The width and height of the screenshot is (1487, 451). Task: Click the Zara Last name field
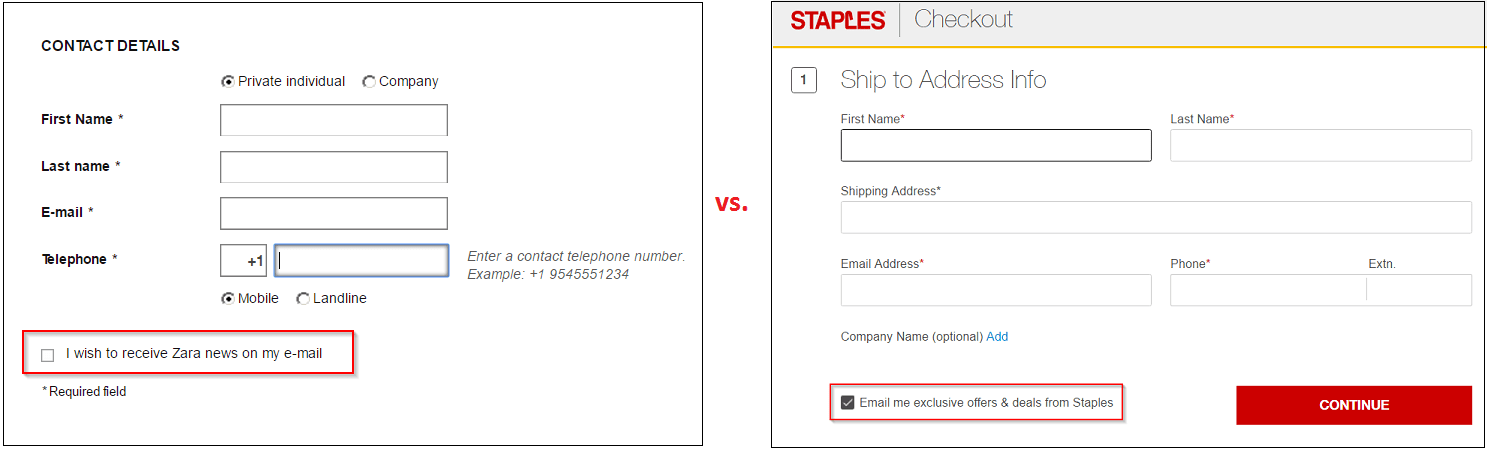pos(334,167)
